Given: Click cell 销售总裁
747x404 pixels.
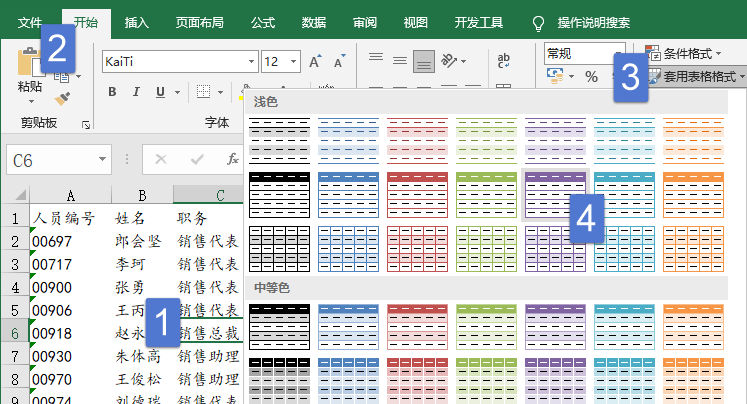Looking at the screenshot, I should click(x=209, y=333).
